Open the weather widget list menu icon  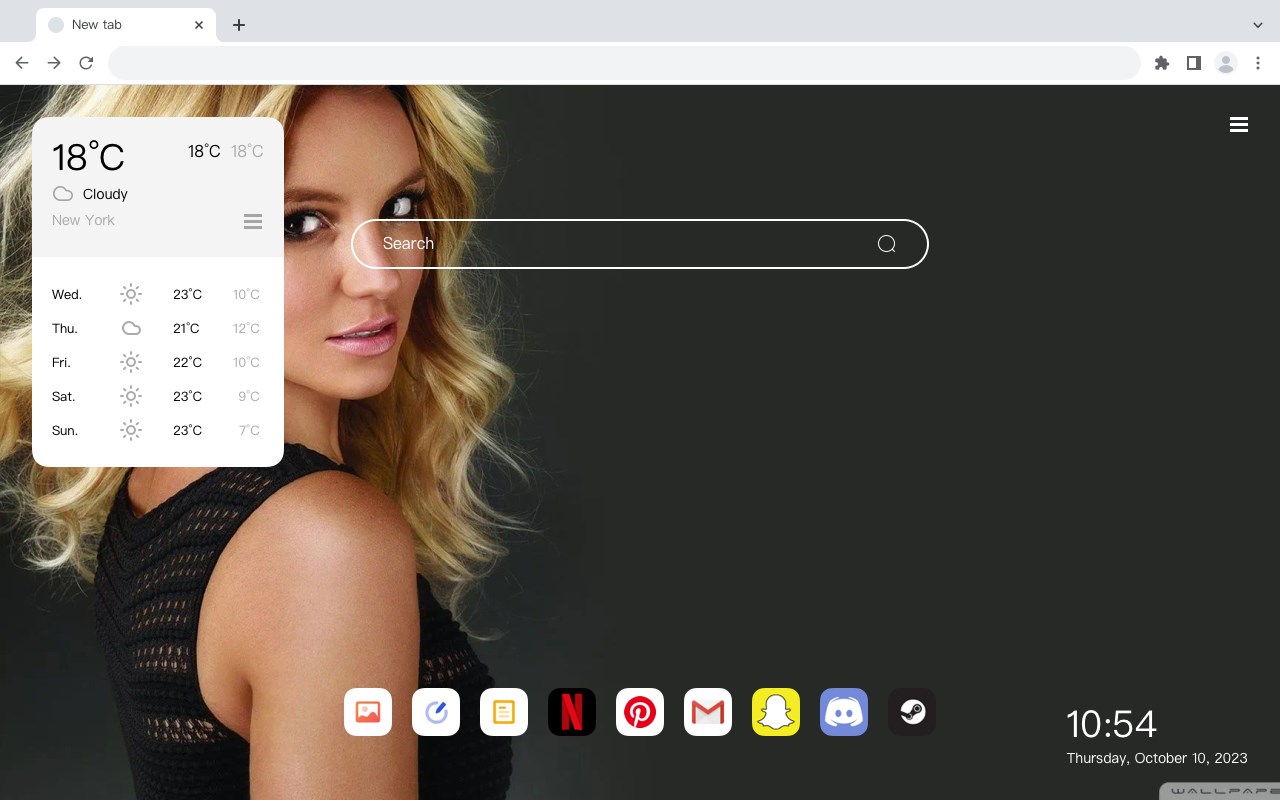pyautogui.click(x=253, y=221)
